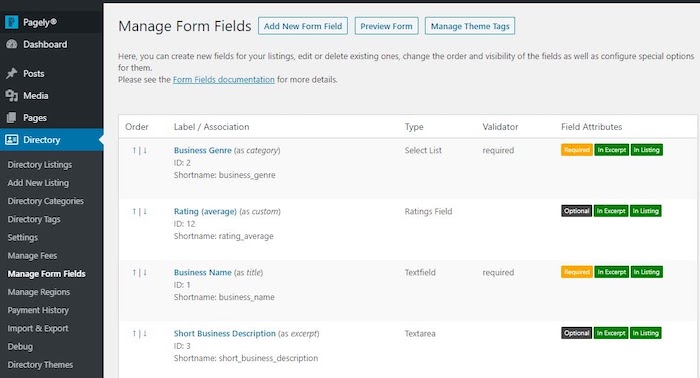Image resolution: width=700 pixels, height=378 pixels.
Task: Move Business Name field down
Action: click(145, 273)
